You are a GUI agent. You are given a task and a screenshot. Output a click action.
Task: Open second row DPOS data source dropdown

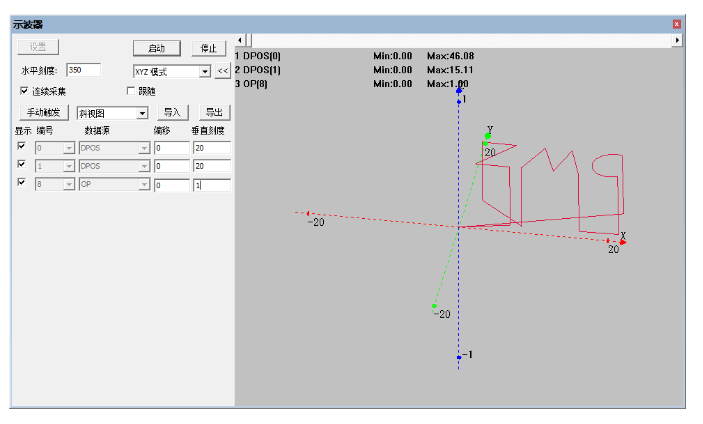144,166
